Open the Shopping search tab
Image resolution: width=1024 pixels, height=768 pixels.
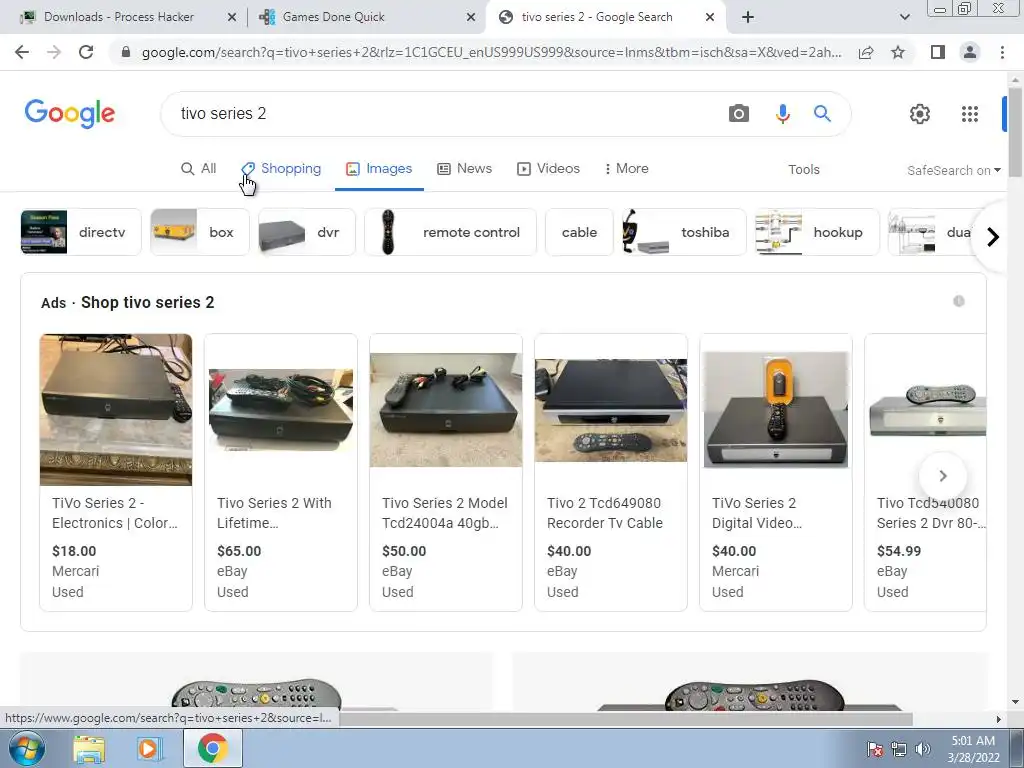click(281, 168)
